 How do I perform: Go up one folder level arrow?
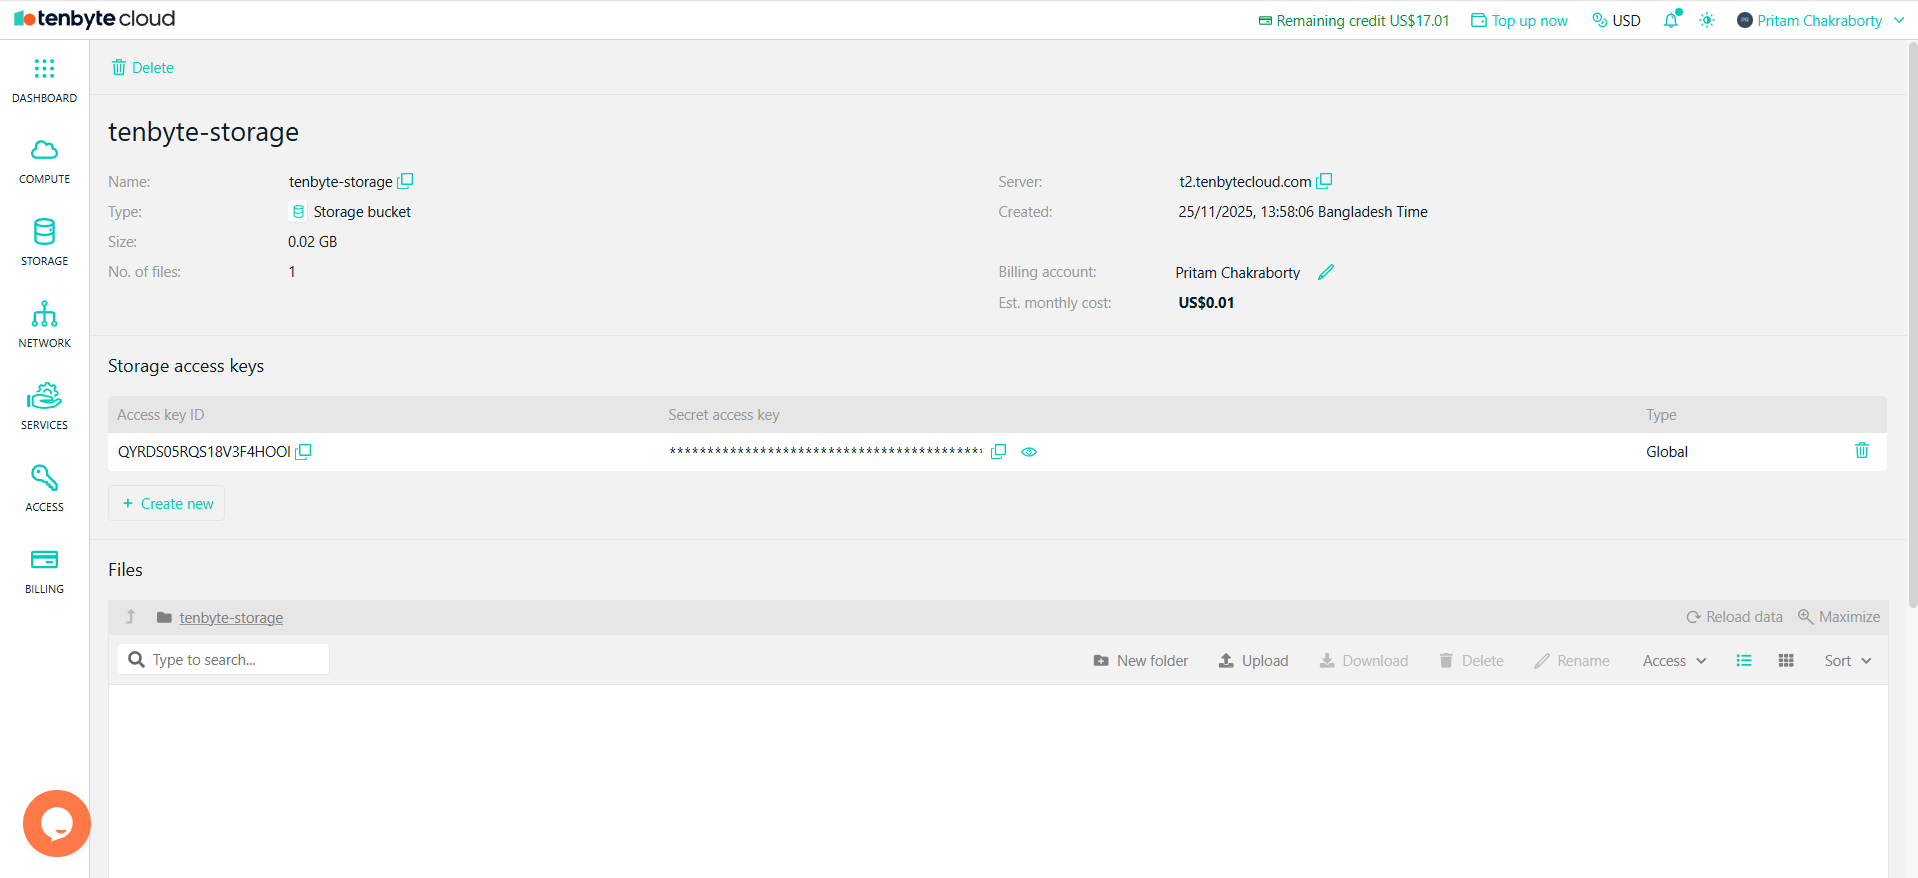point(130,617)
